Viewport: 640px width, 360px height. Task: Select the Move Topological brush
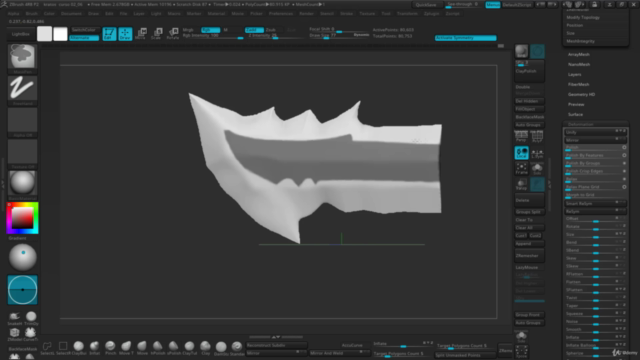click(x=126, y=348)
